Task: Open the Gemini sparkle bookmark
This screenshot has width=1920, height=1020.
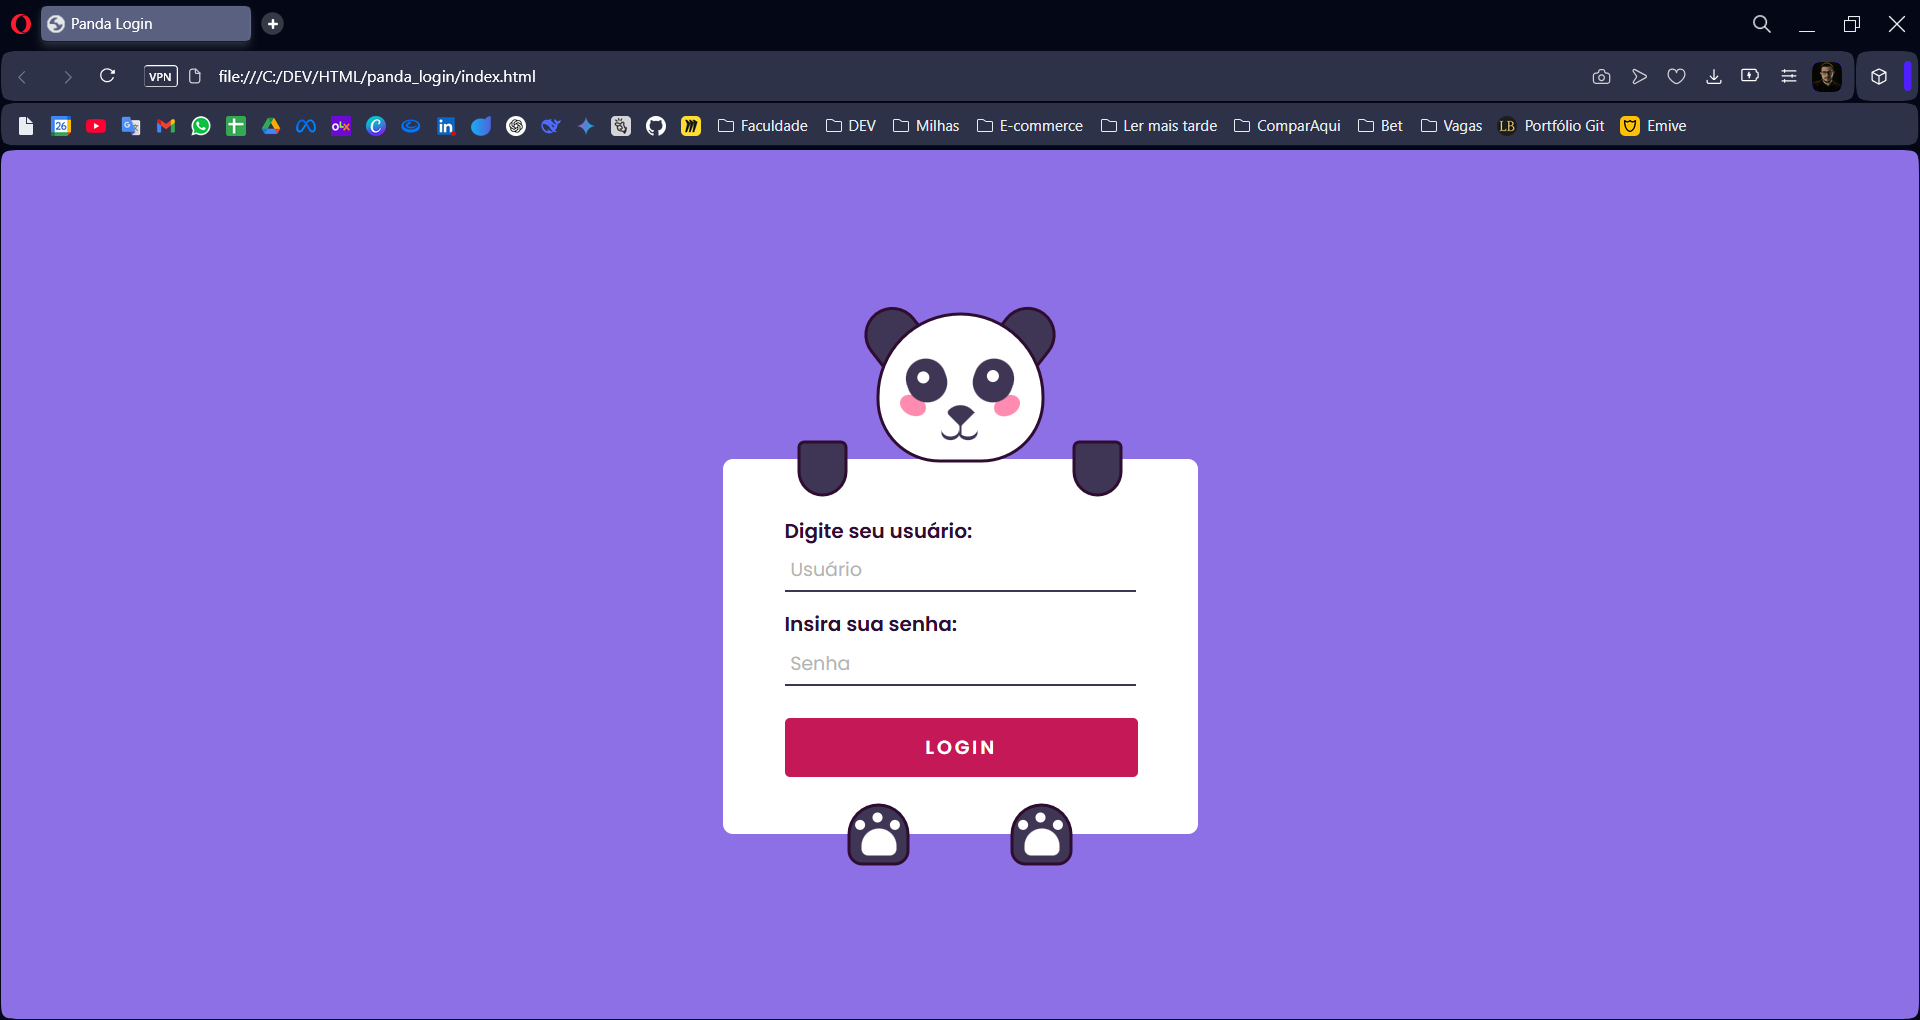Action: tap(586, 126)
